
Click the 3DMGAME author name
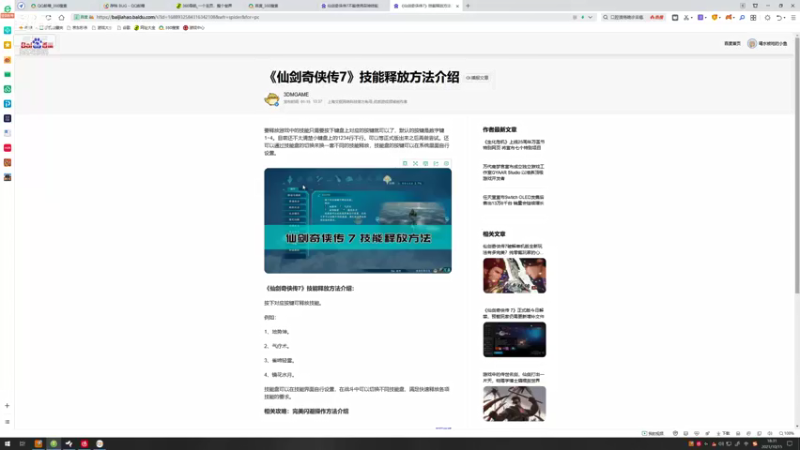pos(296,94)
